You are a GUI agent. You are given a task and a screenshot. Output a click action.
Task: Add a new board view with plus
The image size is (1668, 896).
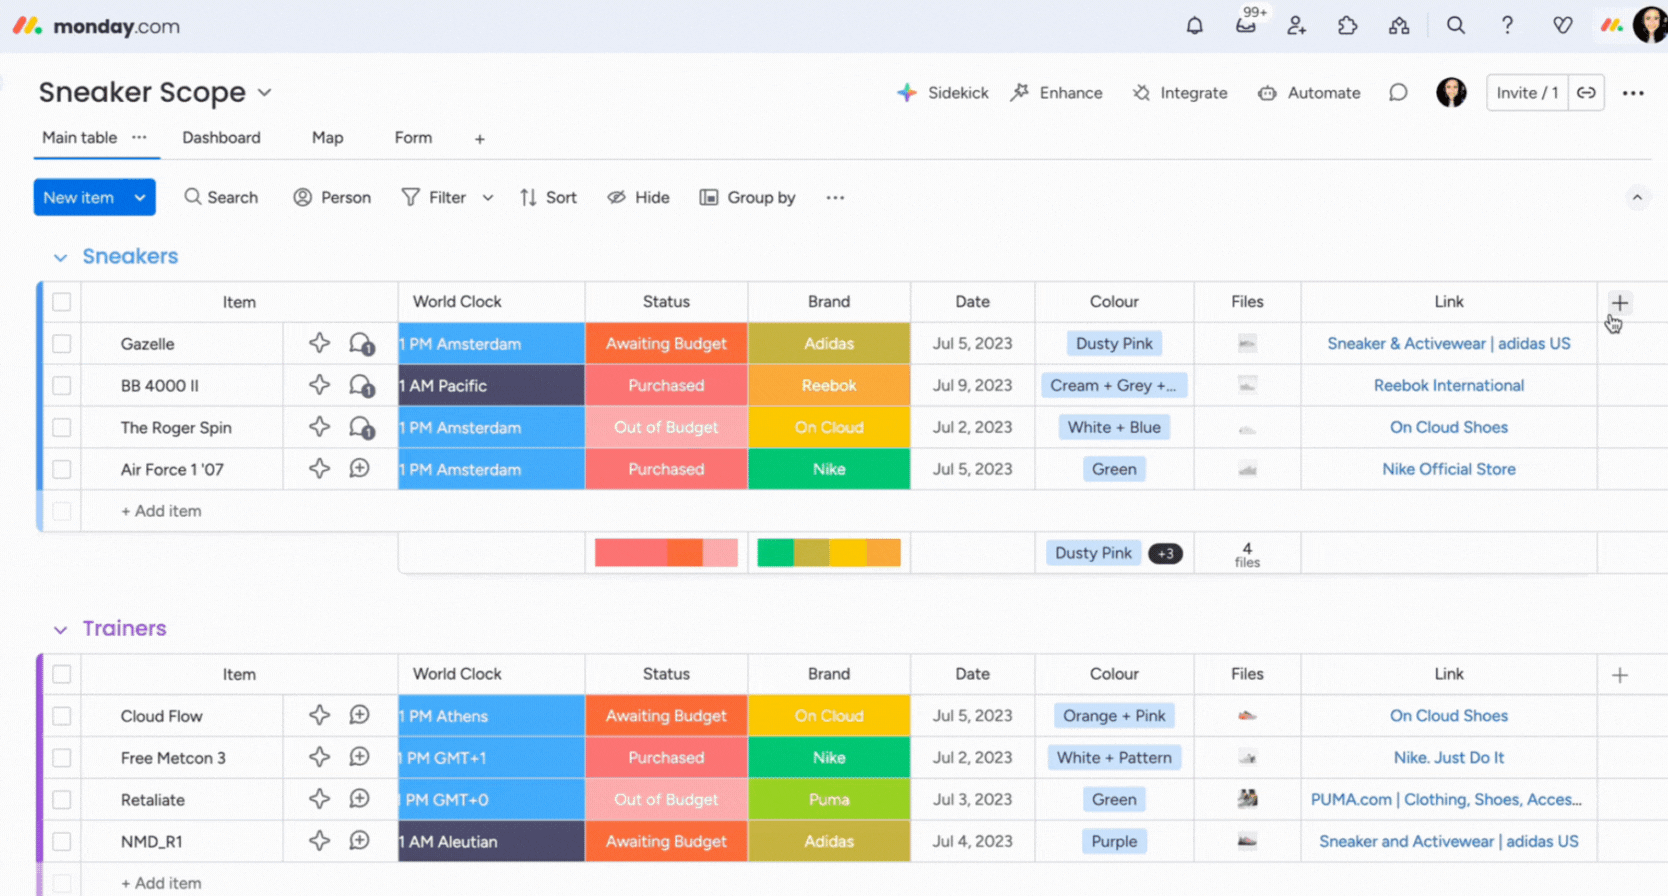(480, 139)
